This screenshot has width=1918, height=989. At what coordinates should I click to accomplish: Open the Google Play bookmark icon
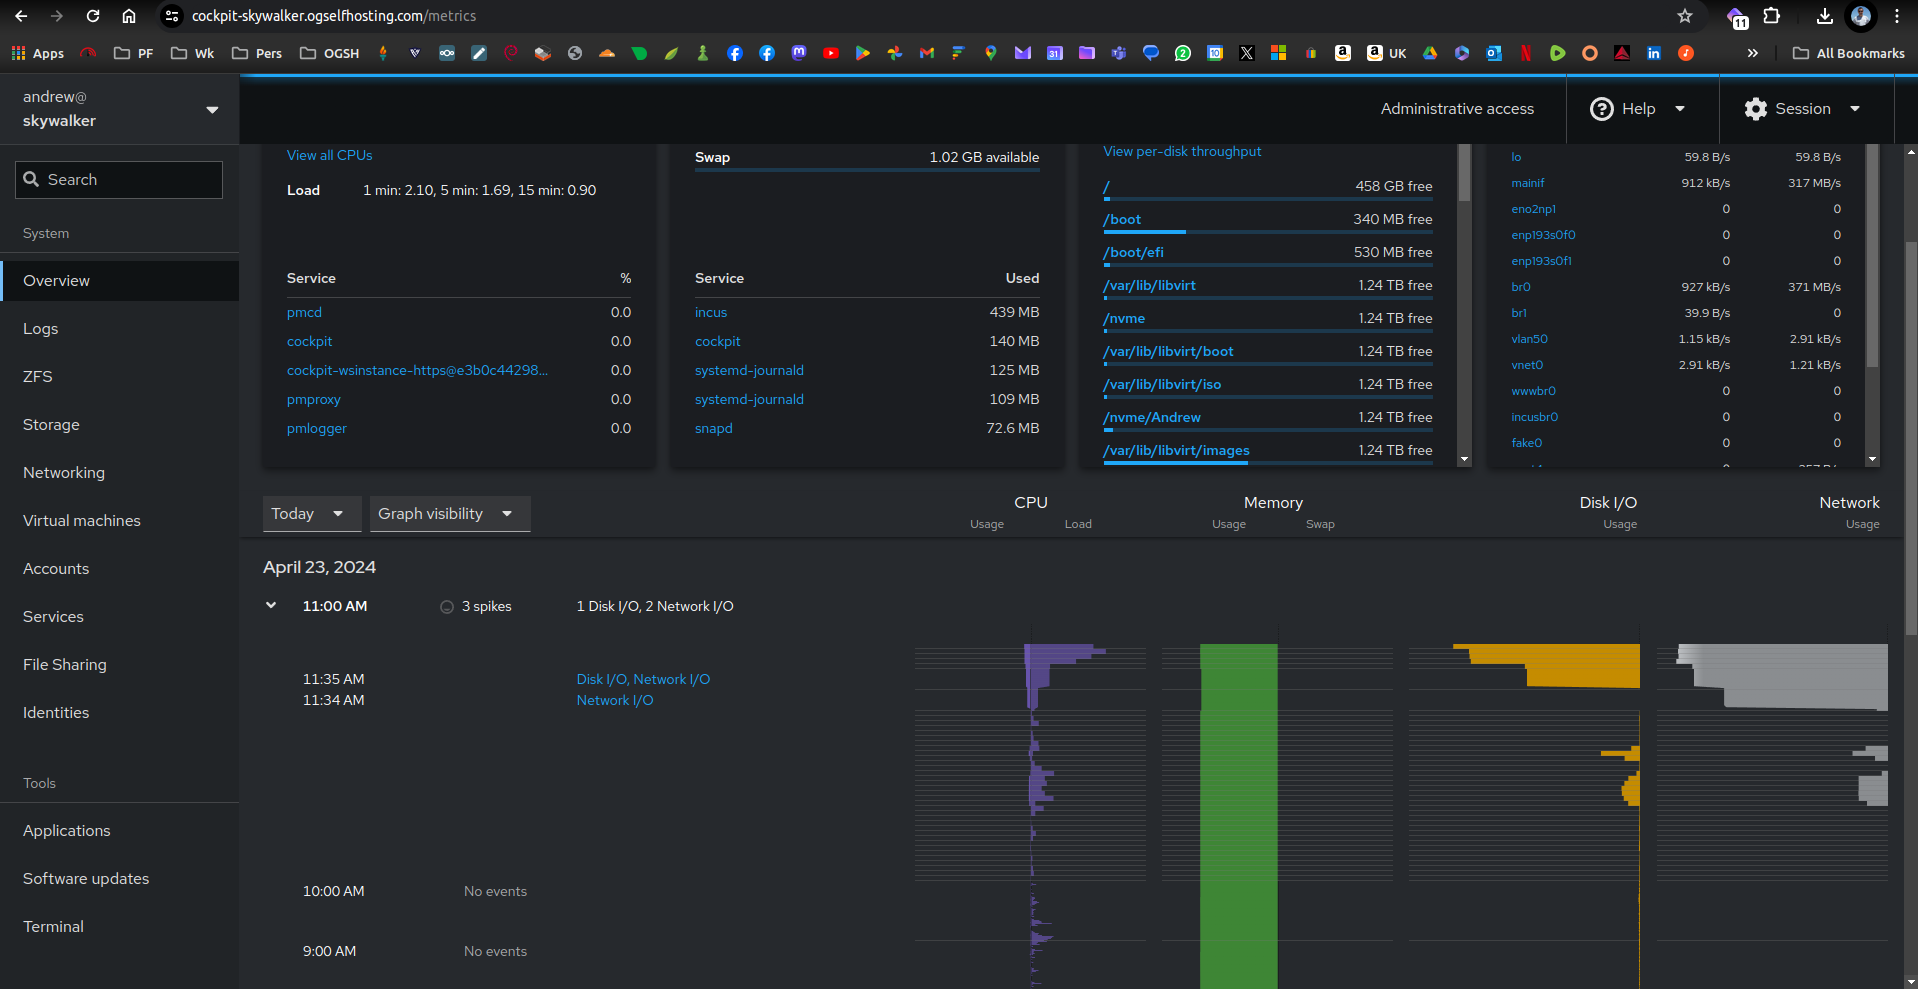[x=863, y=53]
